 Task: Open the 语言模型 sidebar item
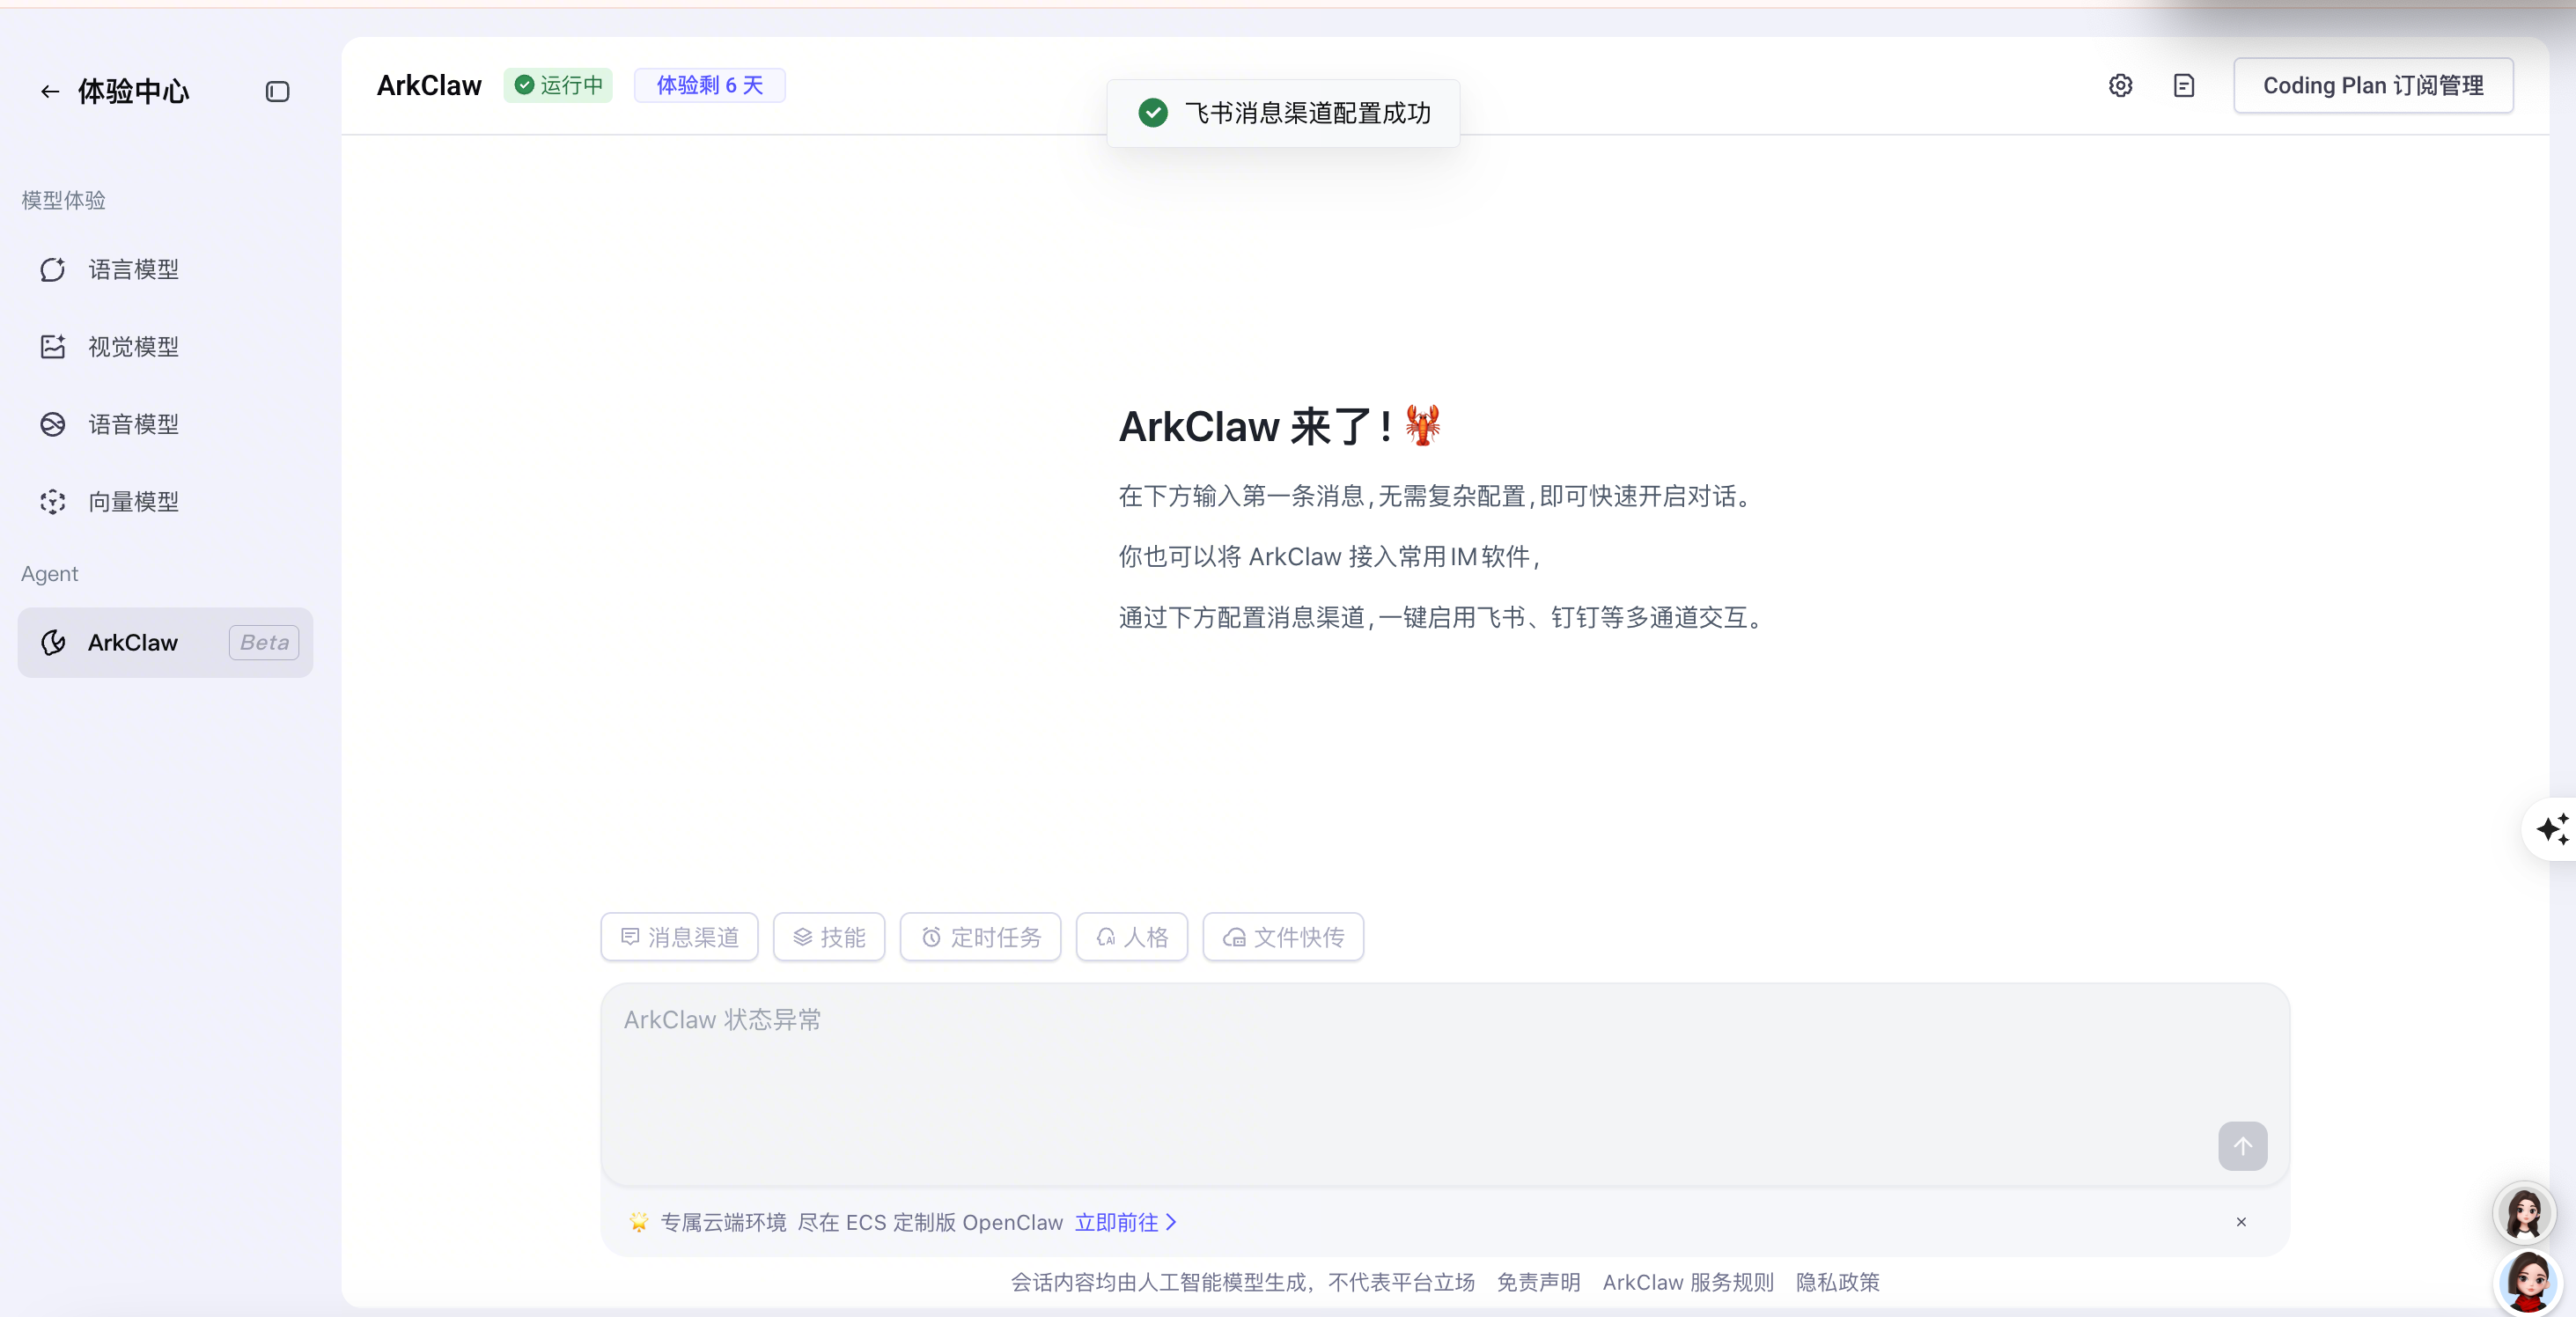click(x=133, y=269)
